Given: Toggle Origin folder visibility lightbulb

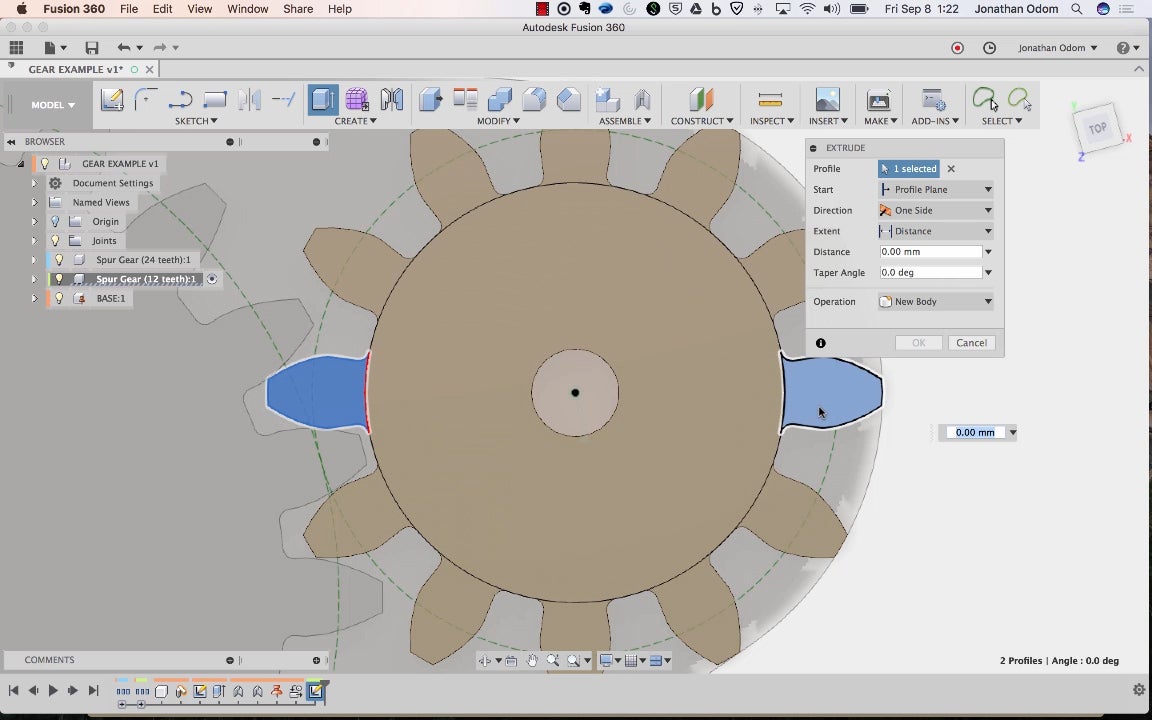Looking at the screenshot, I should tap(55, 222).
